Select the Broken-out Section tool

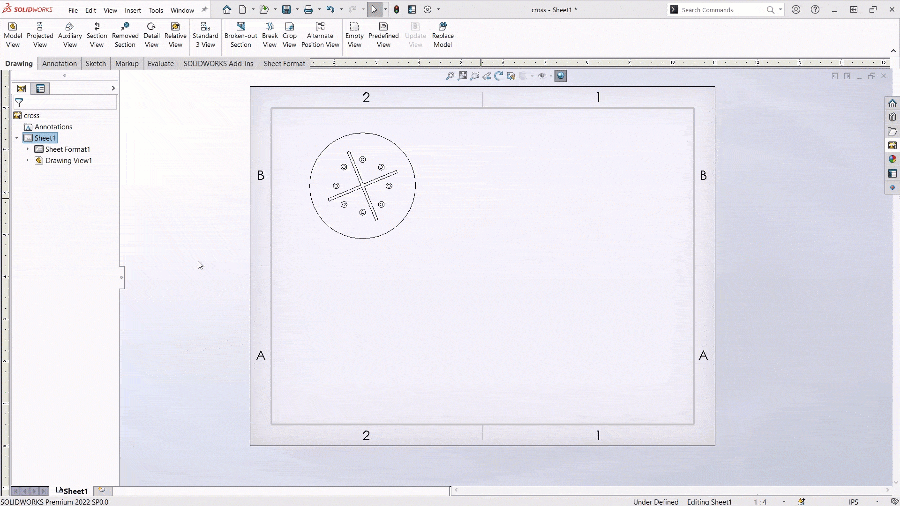pos(240,35)
